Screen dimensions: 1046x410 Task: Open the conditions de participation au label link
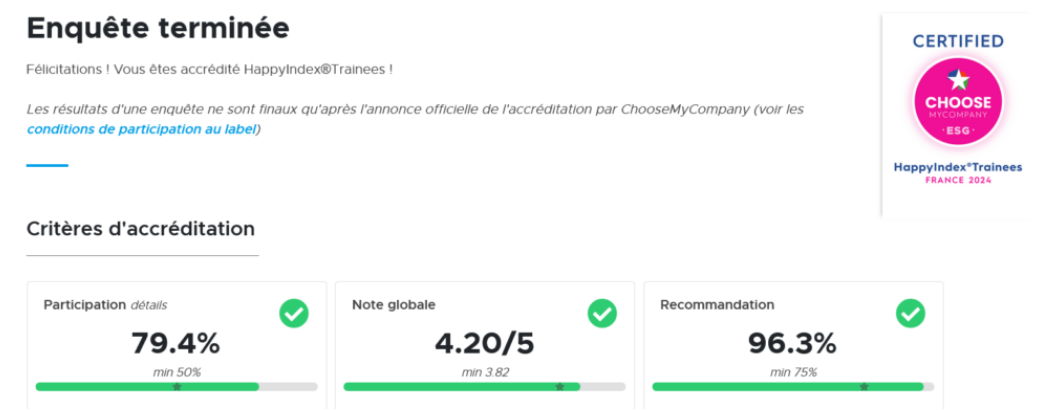[x=141, y=129]
